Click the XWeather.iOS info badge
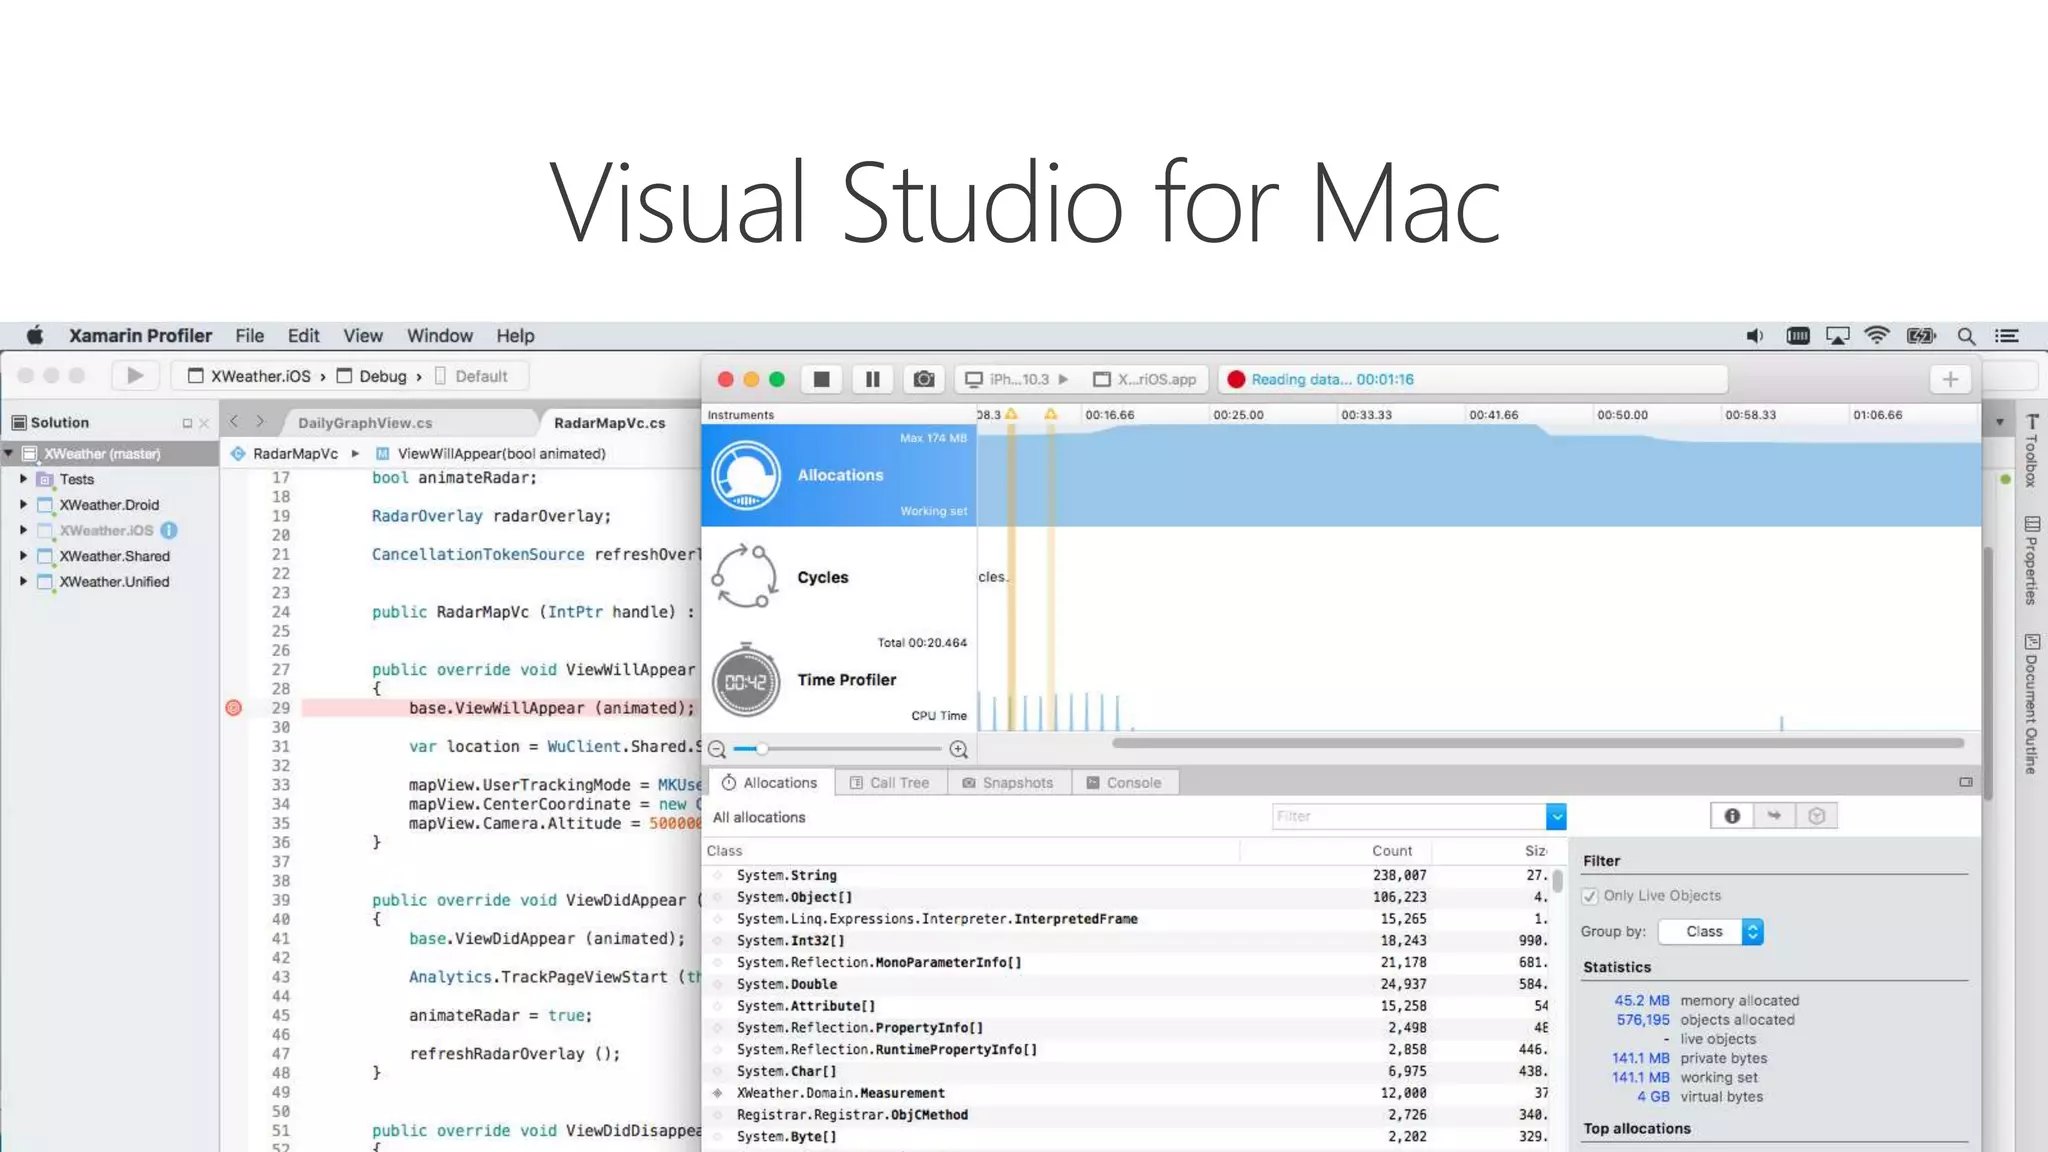 (169, 530)
